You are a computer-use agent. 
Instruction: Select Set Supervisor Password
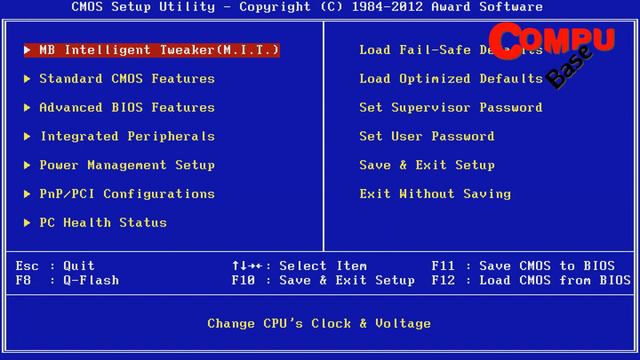[451, 108]
